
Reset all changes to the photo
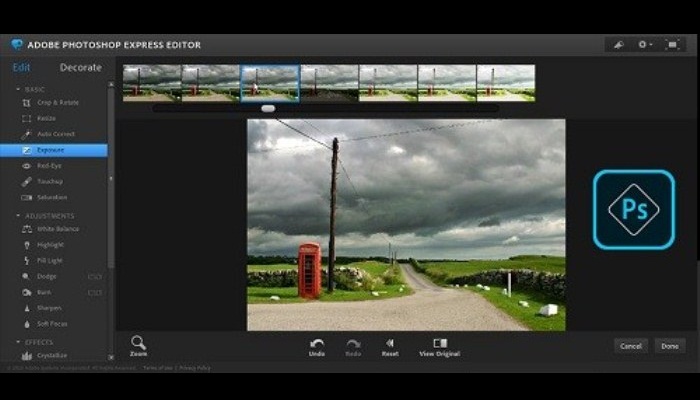390,347
